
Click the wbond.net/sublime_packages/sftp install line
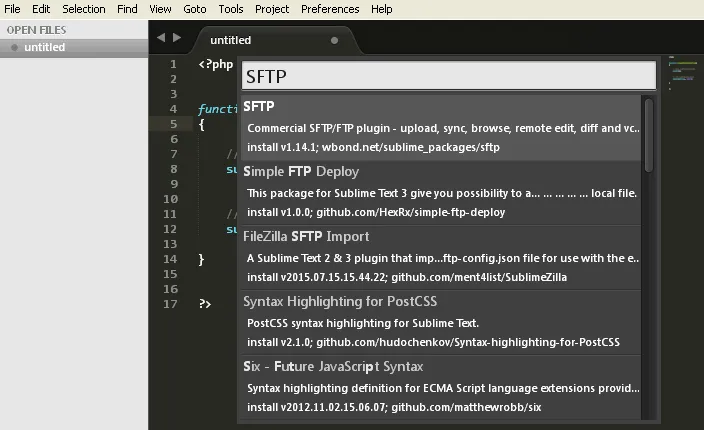(373, 147)
